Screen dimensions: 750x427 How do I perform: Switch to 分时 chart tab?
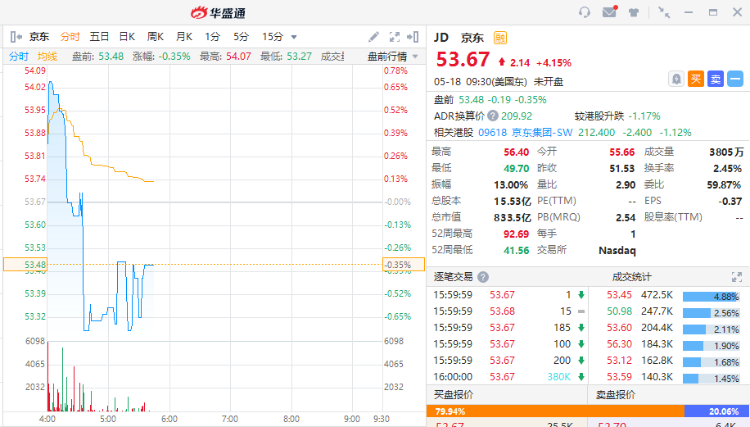point(70,37)
